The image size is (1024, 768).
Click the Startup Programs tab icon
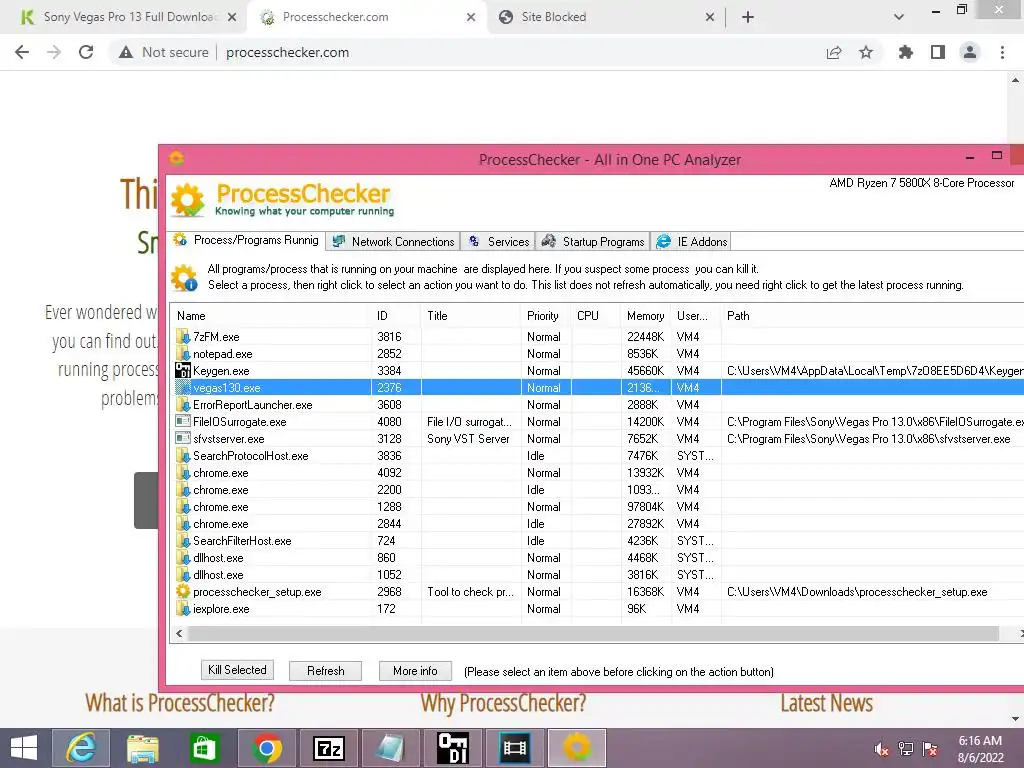[549, 242]
